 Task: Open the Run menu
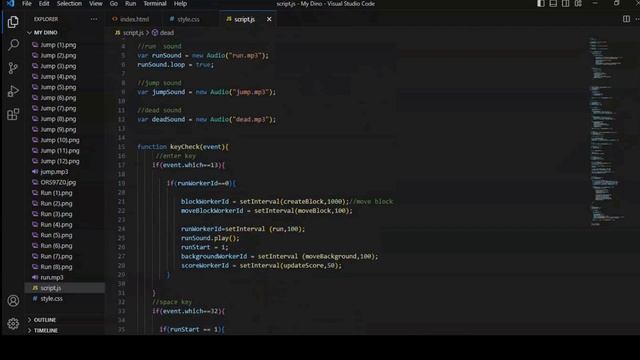(x=131, y=4)
